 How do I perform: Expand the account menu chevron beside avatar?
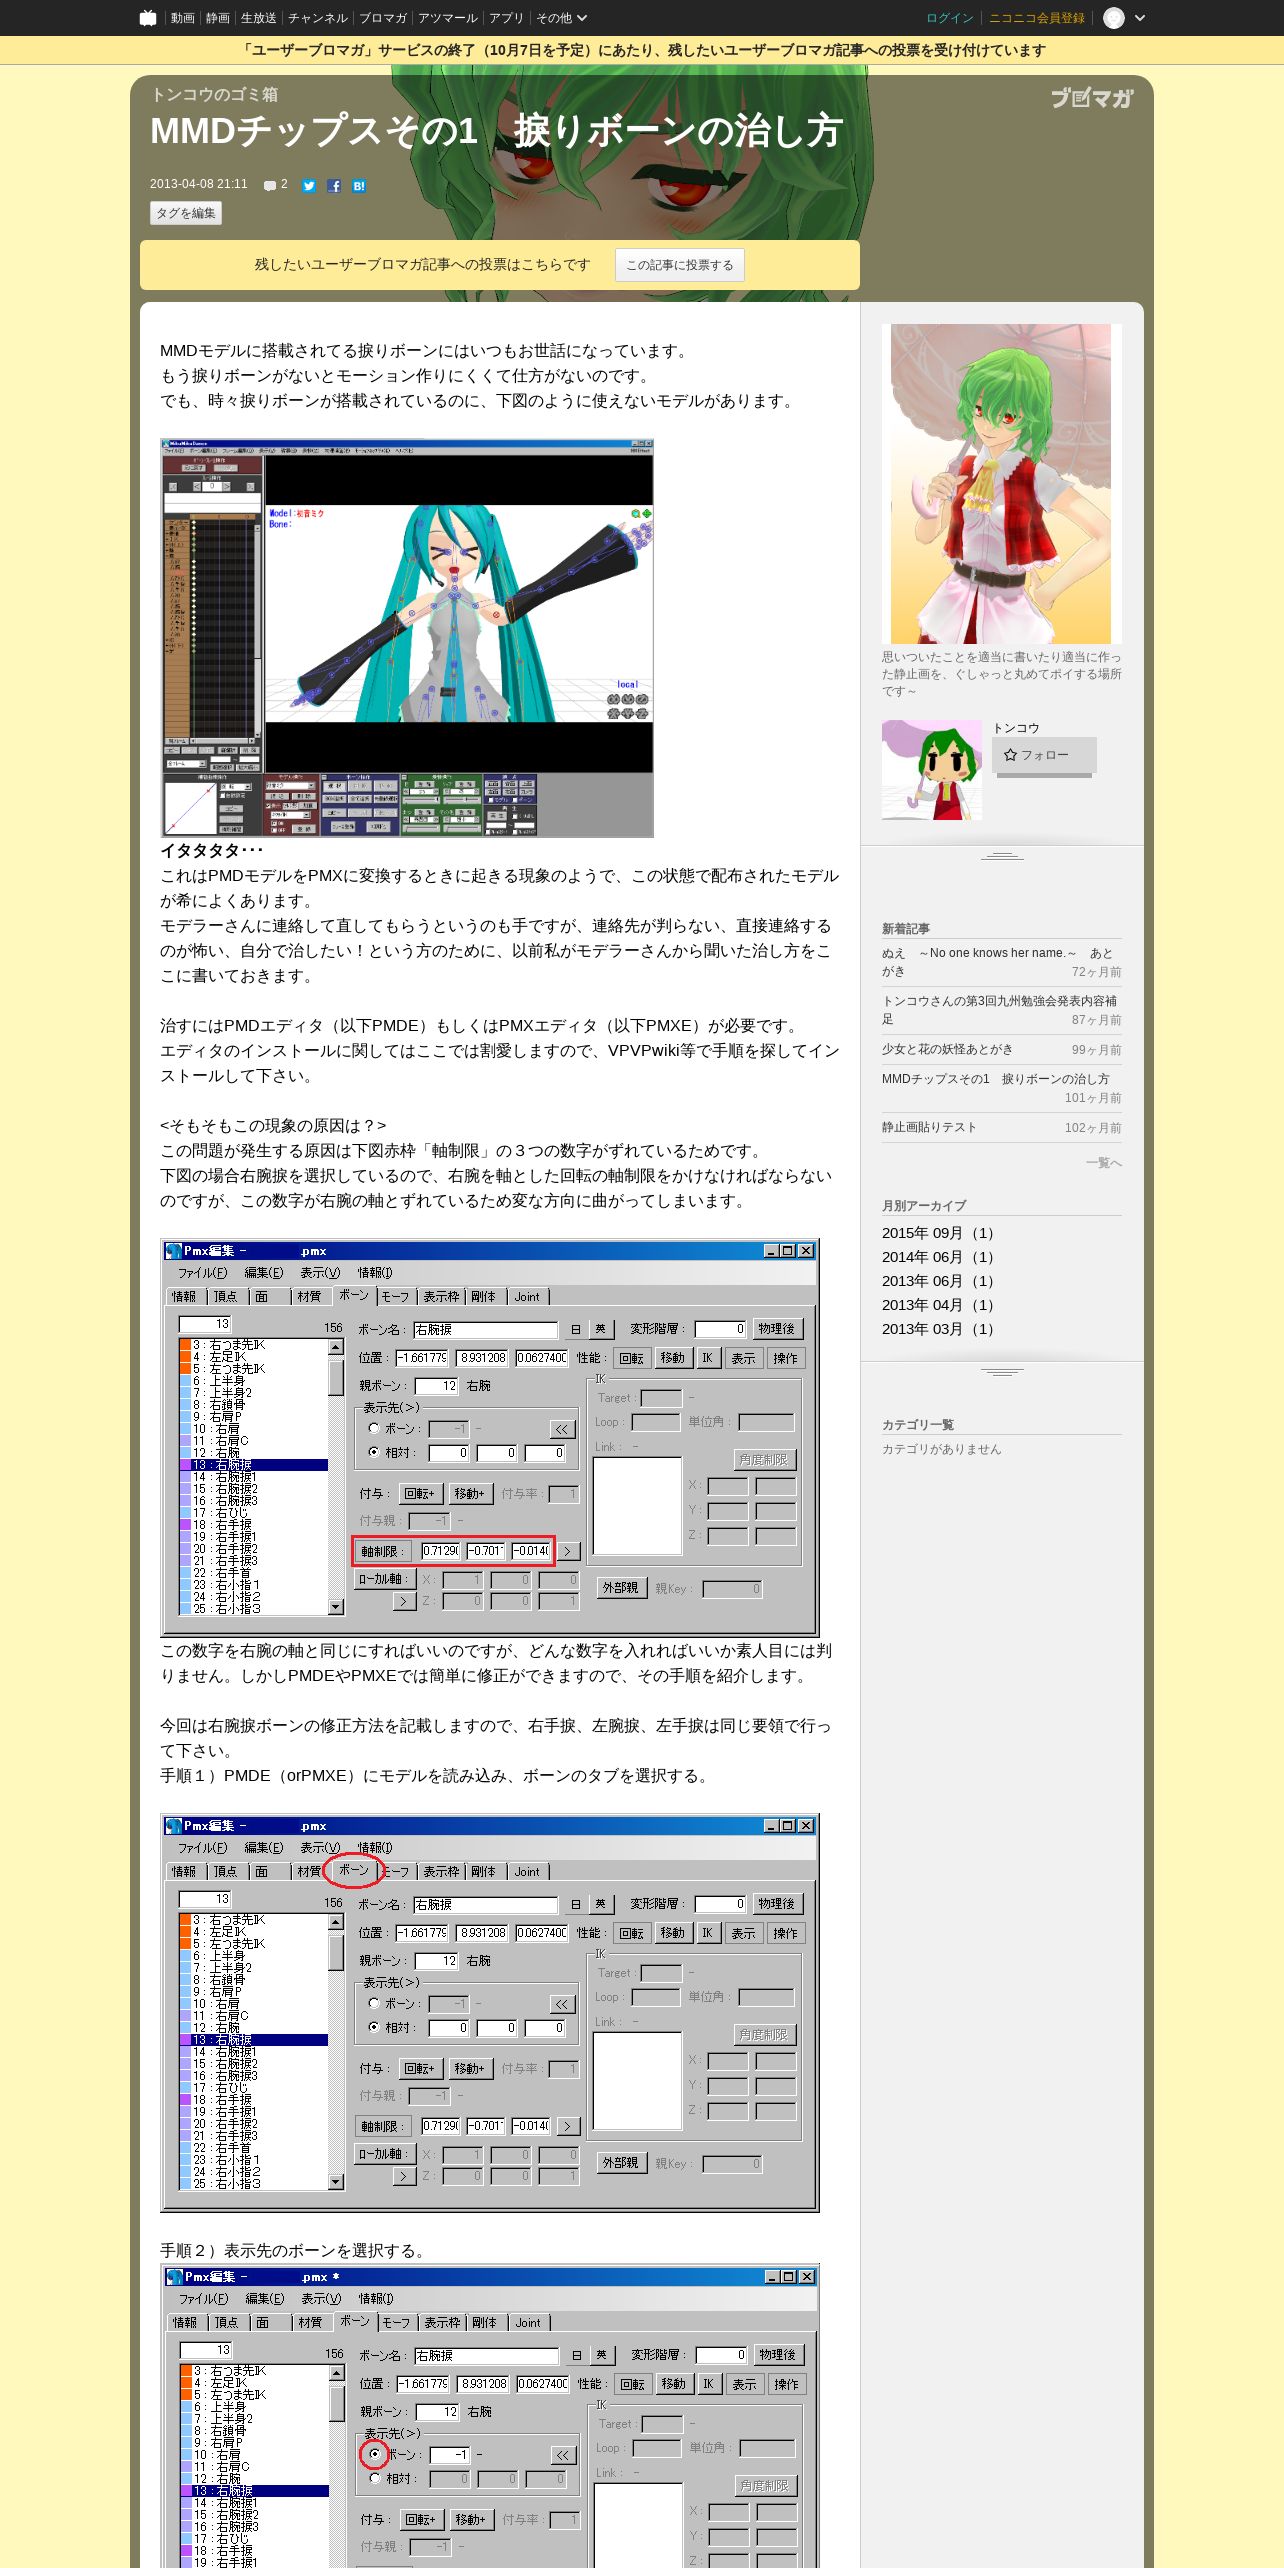[1140, 18]
